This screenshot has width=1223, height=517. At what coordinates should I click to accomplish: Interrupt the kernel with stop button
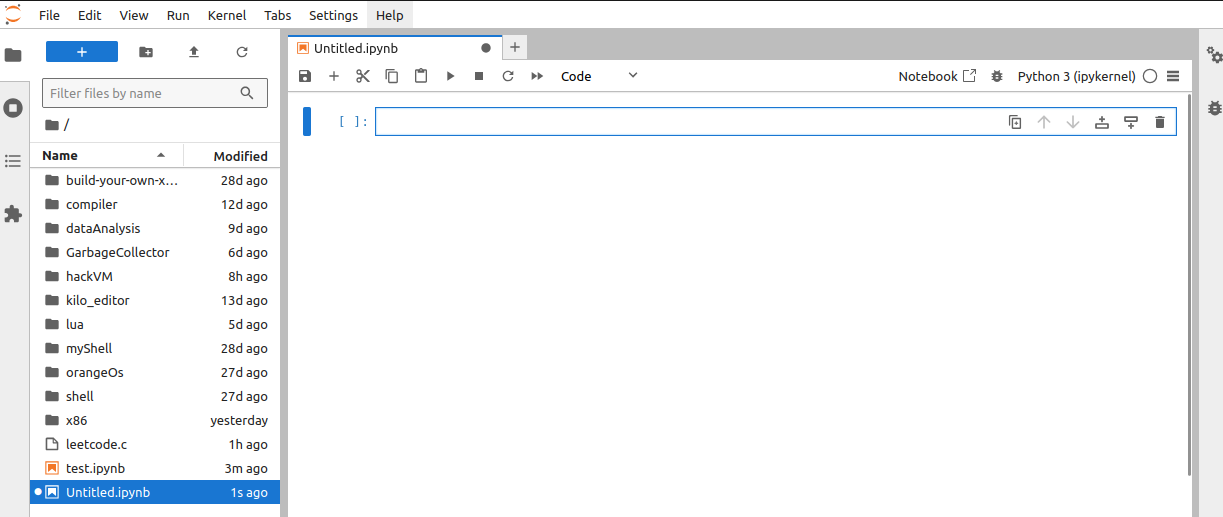click(x=479, y=76)
